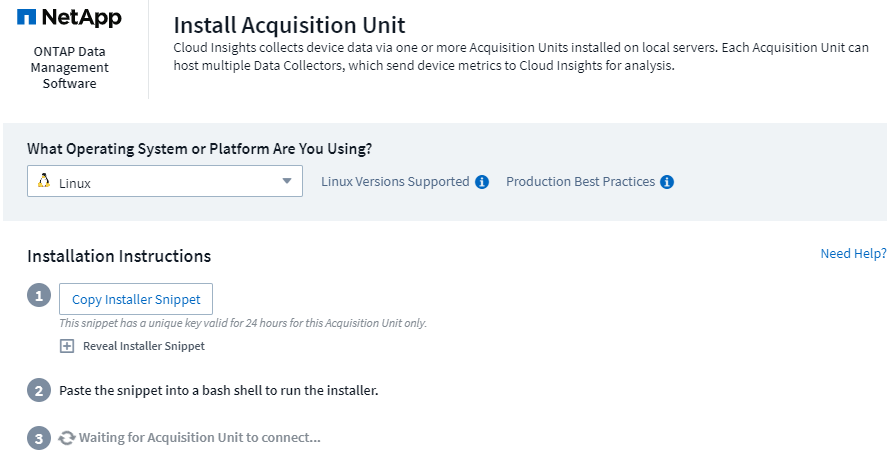Open the Need Help? link
The width and height of the screenshot is (895, 466).
point(852,254)
